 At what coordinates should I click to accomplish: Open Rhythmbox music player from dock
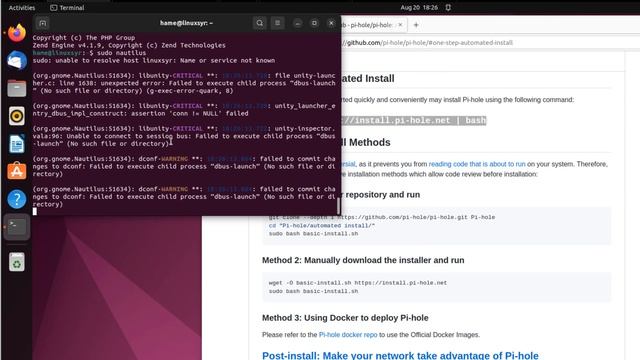[17, 116]
